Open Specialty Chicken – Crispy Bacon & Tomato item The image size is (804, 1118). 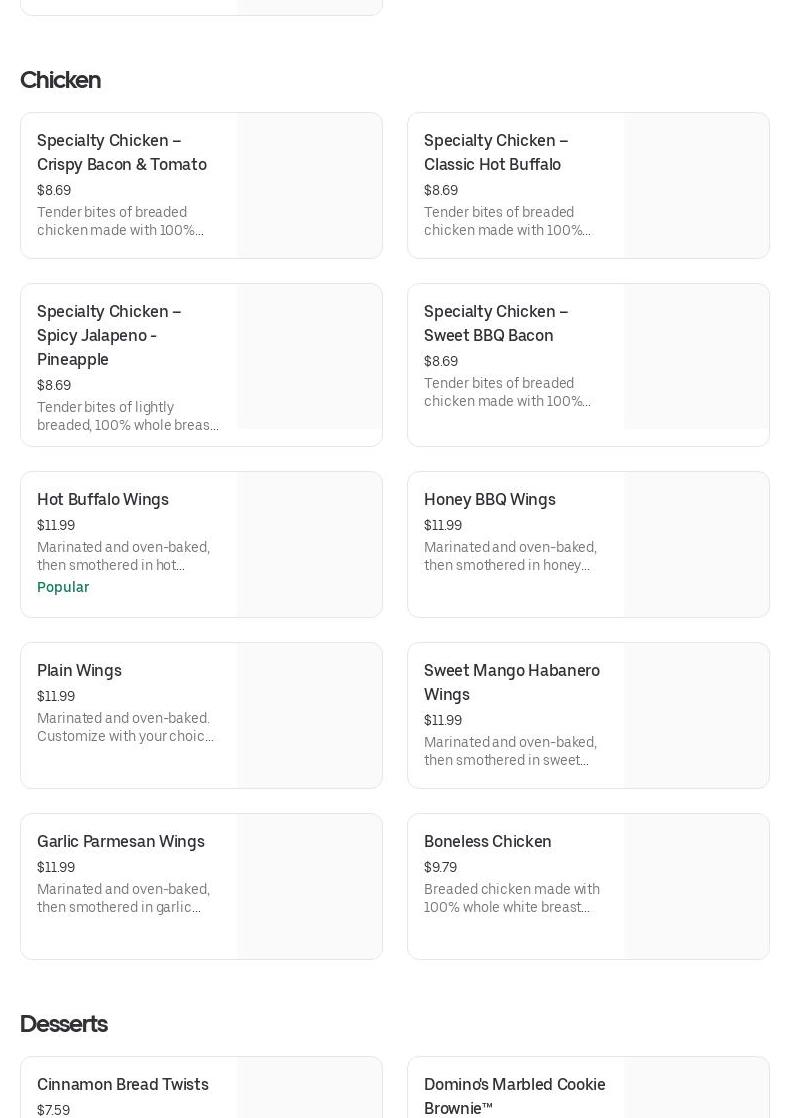pyautogui.click(x=122, y=152)
